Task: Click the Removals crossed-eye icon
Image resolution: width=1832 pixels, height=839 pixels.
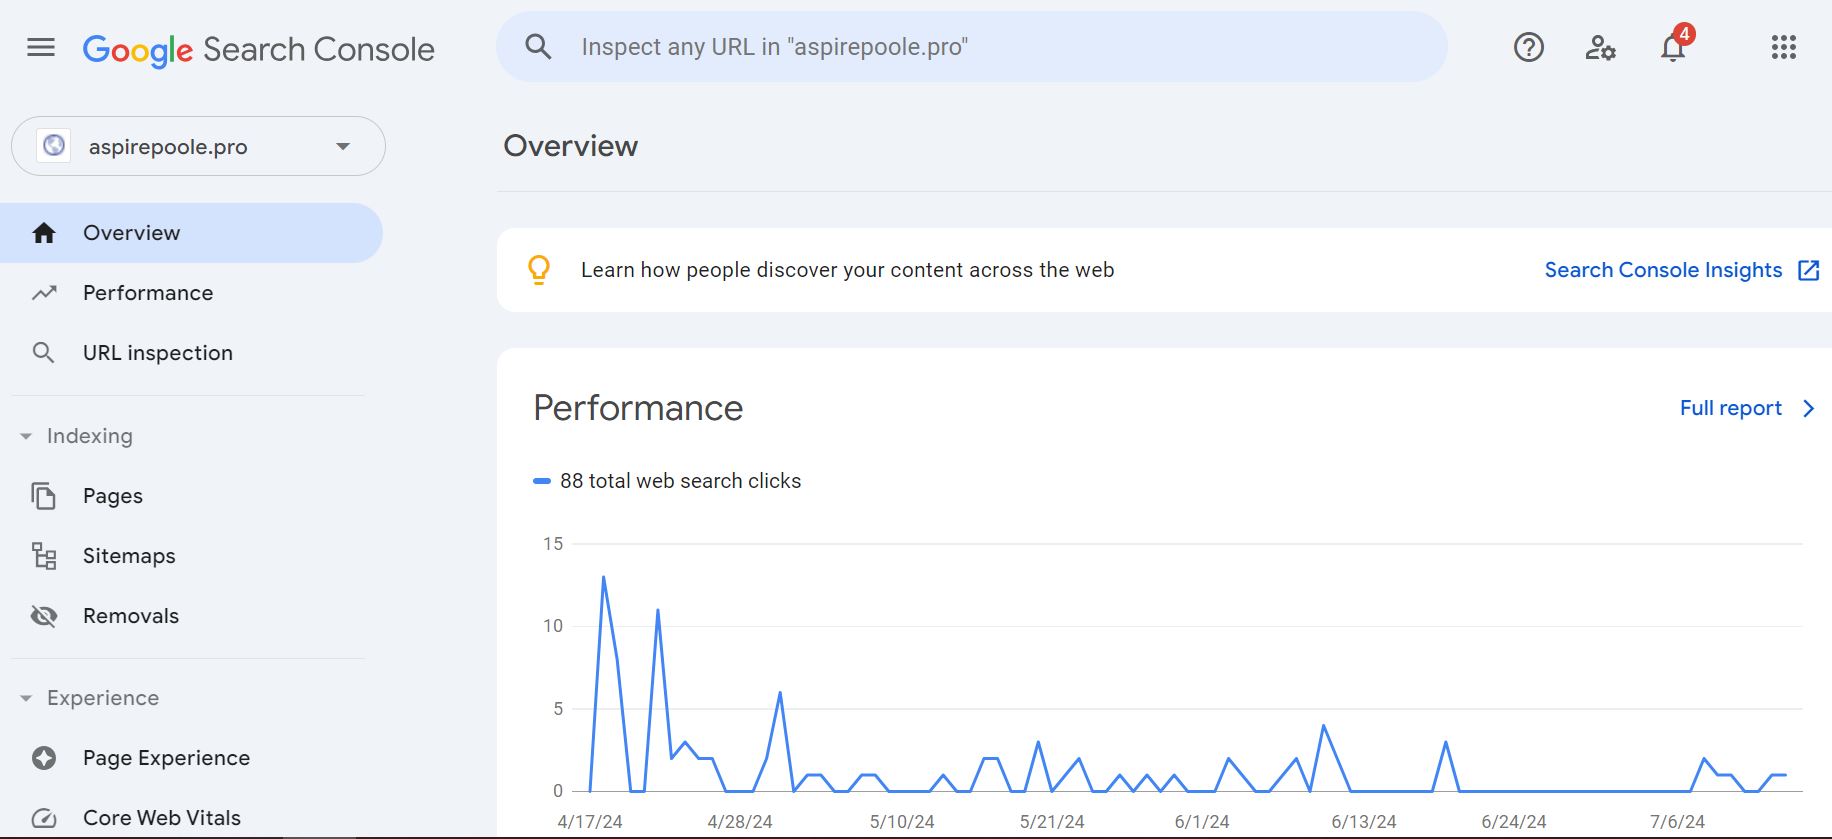Action: point(44,616)
